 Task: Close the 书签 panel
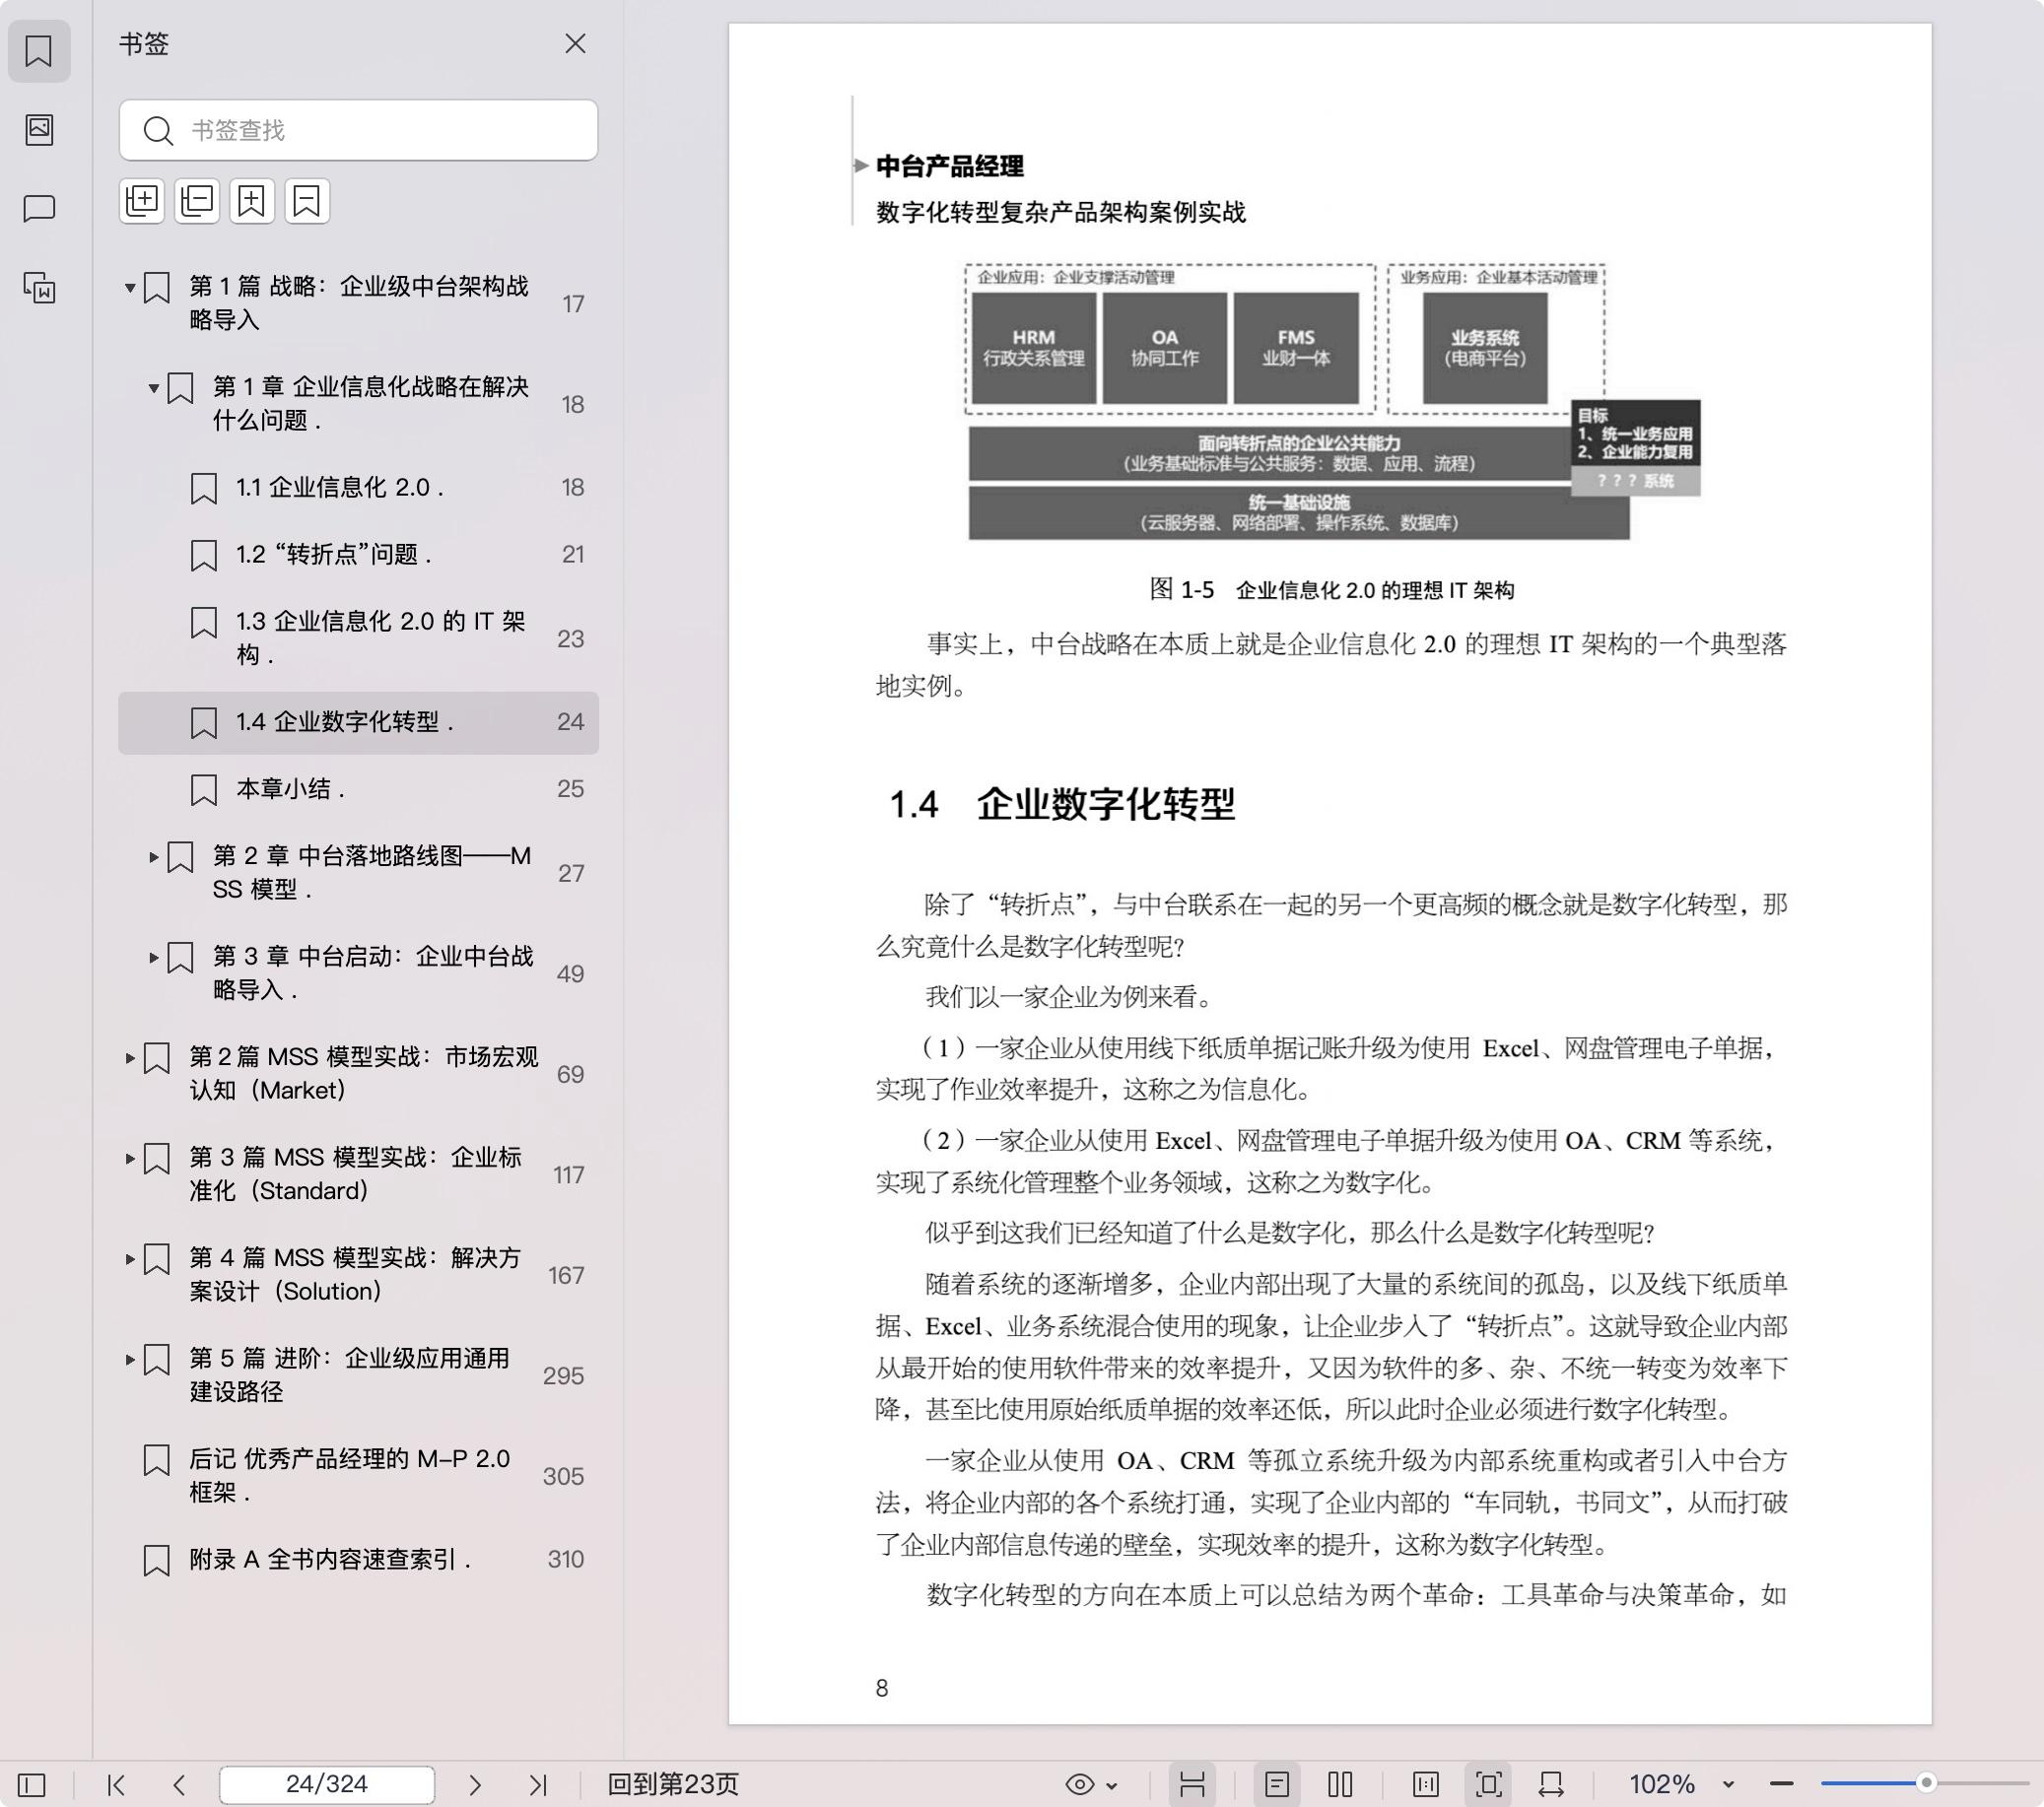click(x=575, y=44)
